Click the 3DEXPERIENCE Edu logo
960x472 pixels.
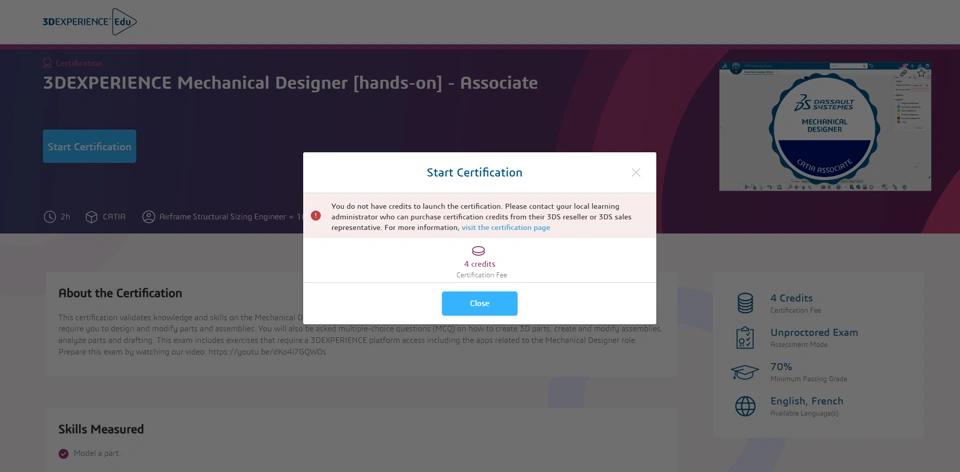pyautogui.click(x=89, y=21)
